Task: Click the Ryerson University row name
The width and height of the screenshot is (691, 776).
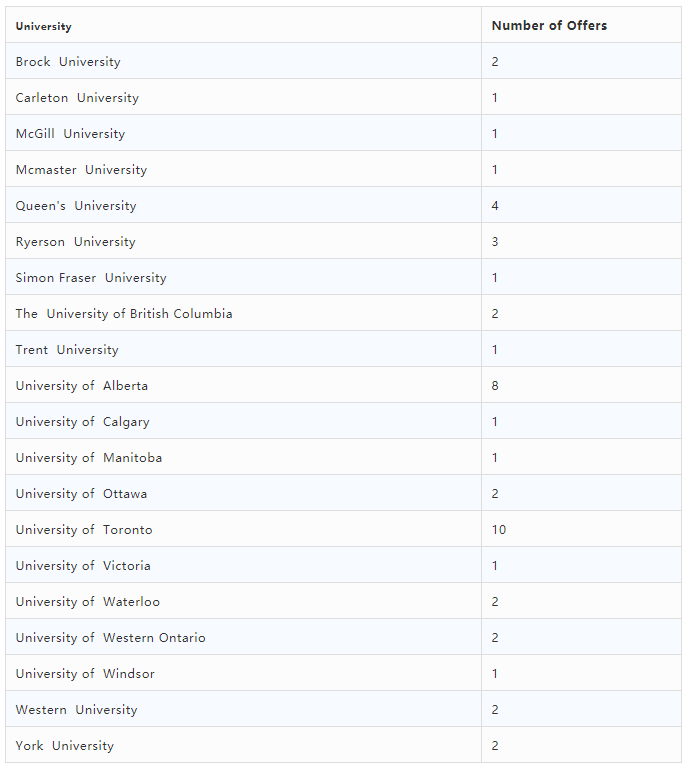Action: pos(75,242)
